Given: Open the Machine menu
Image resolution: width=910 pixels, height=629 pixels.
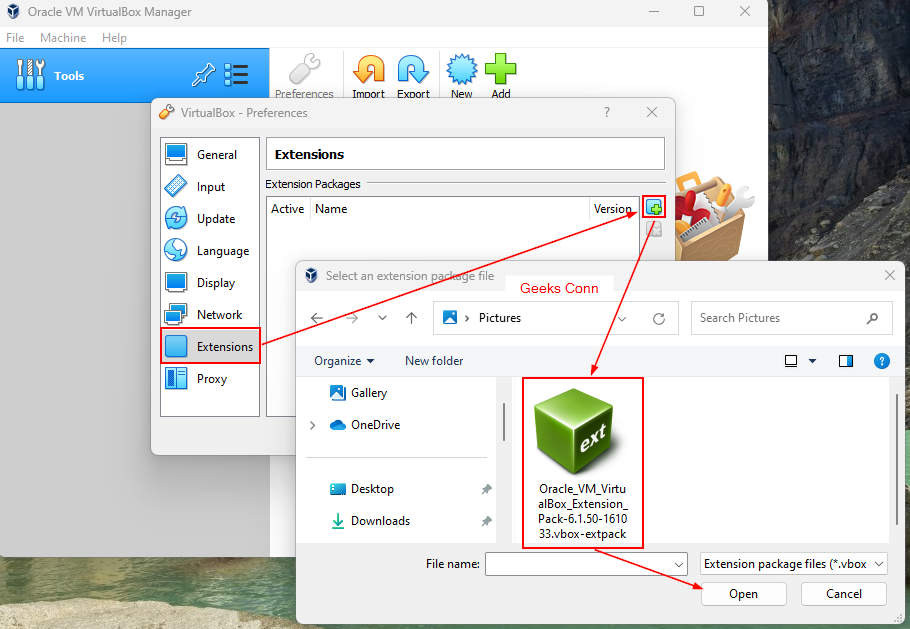Looking at the screenshot, I should point(63,37).
